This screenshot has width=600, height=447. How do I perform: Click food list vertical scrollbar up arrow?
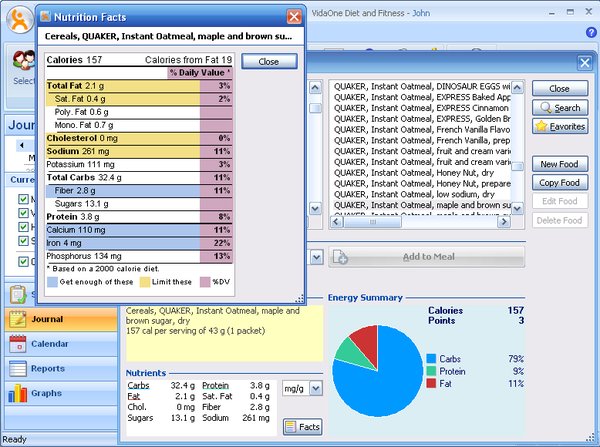pyautogui.click(x=517, y=88)
